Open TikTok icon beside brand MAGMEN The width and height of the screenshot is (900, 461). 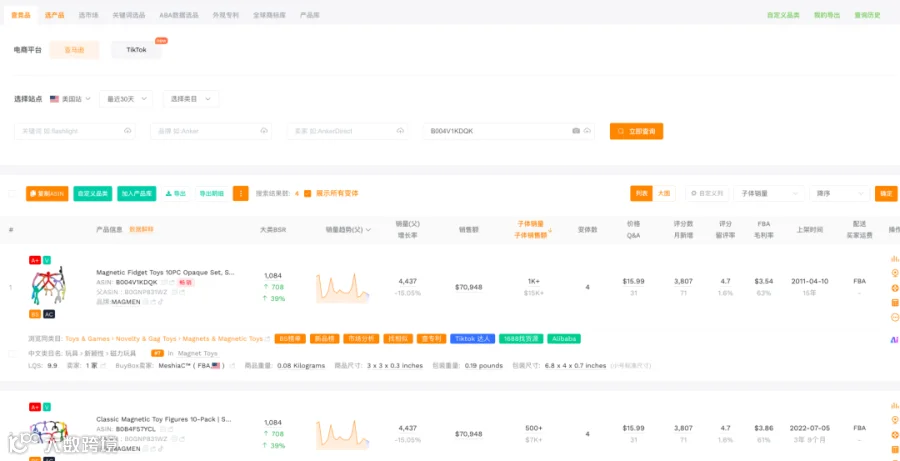(160, 302)
